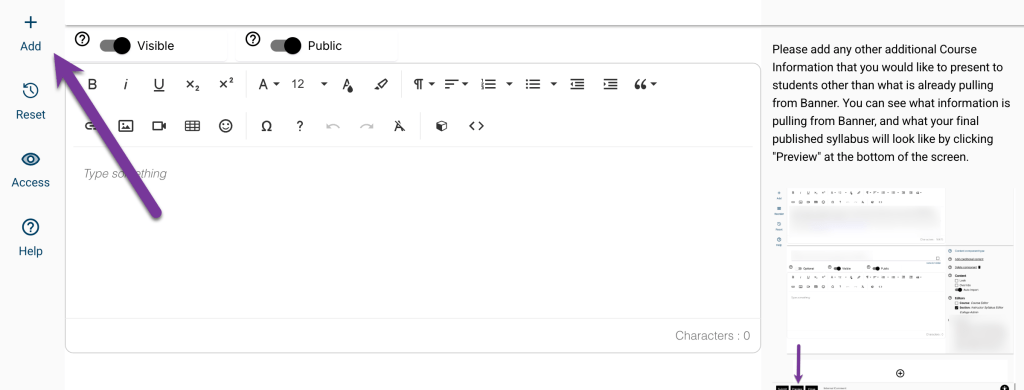1024x390 pixels.
Task: Click help icon beside Visible toggle
Action: click(82, 39)
